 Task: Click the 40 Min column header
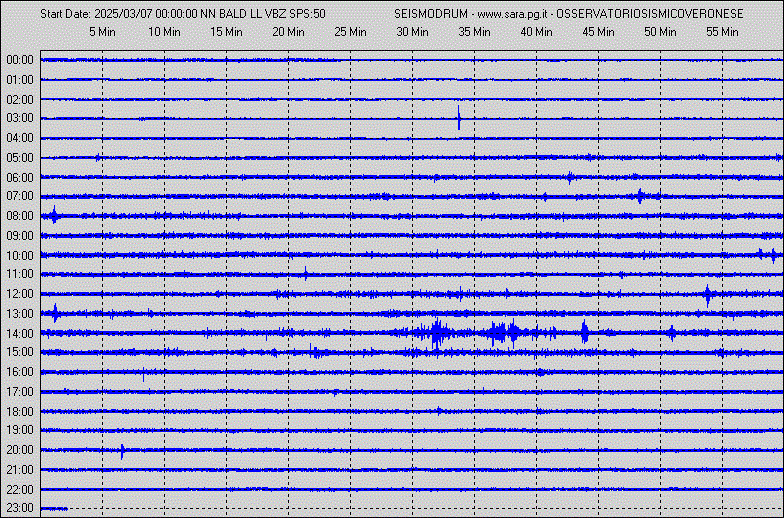[x=536, y=32]
